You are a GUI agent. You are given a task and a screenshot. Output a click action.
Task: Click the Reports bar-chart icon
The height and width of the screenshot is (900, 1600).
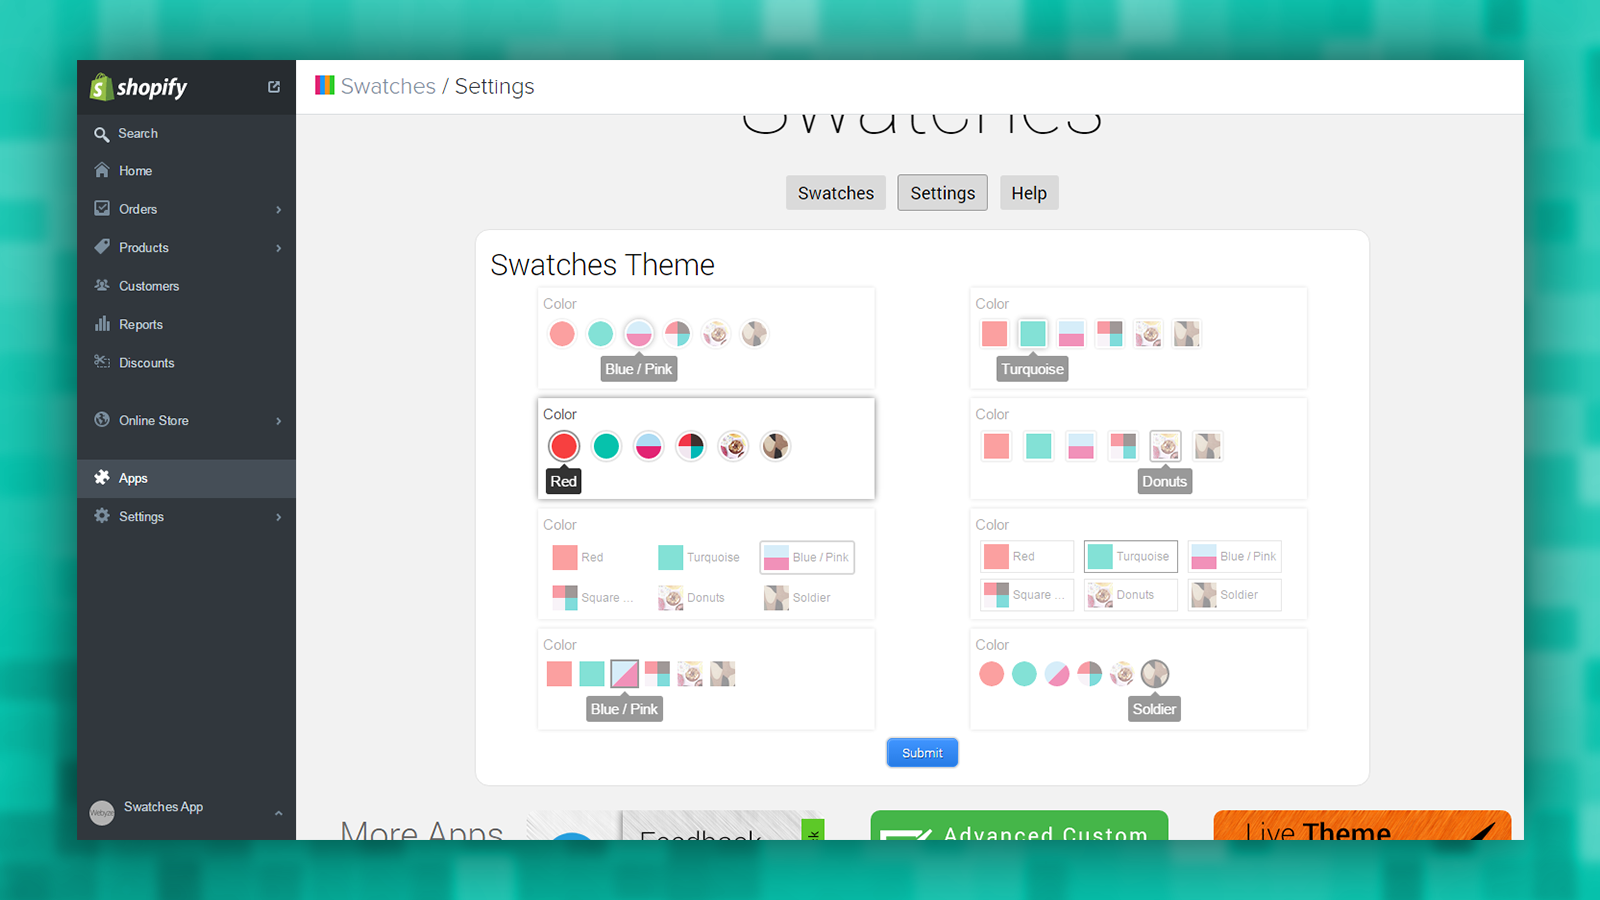coord(103,324)
